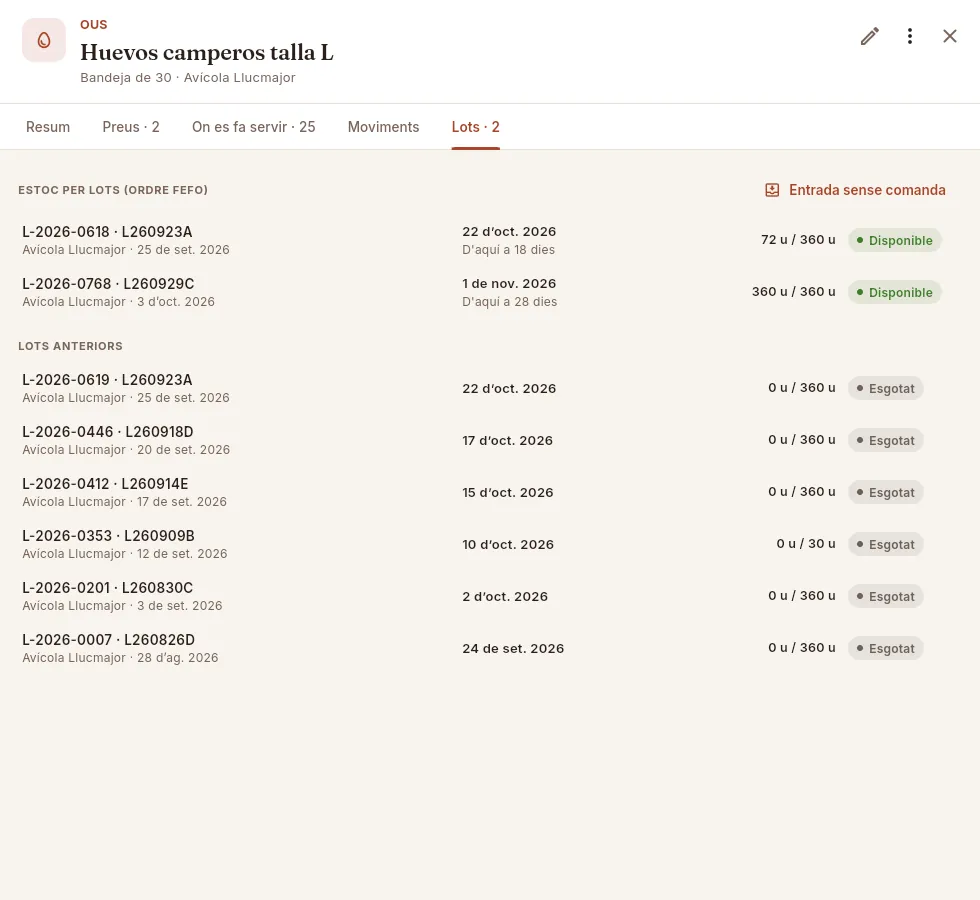The image size is (980, 900).
Task: Switch to the Resum tab
Action: [48, 127]
